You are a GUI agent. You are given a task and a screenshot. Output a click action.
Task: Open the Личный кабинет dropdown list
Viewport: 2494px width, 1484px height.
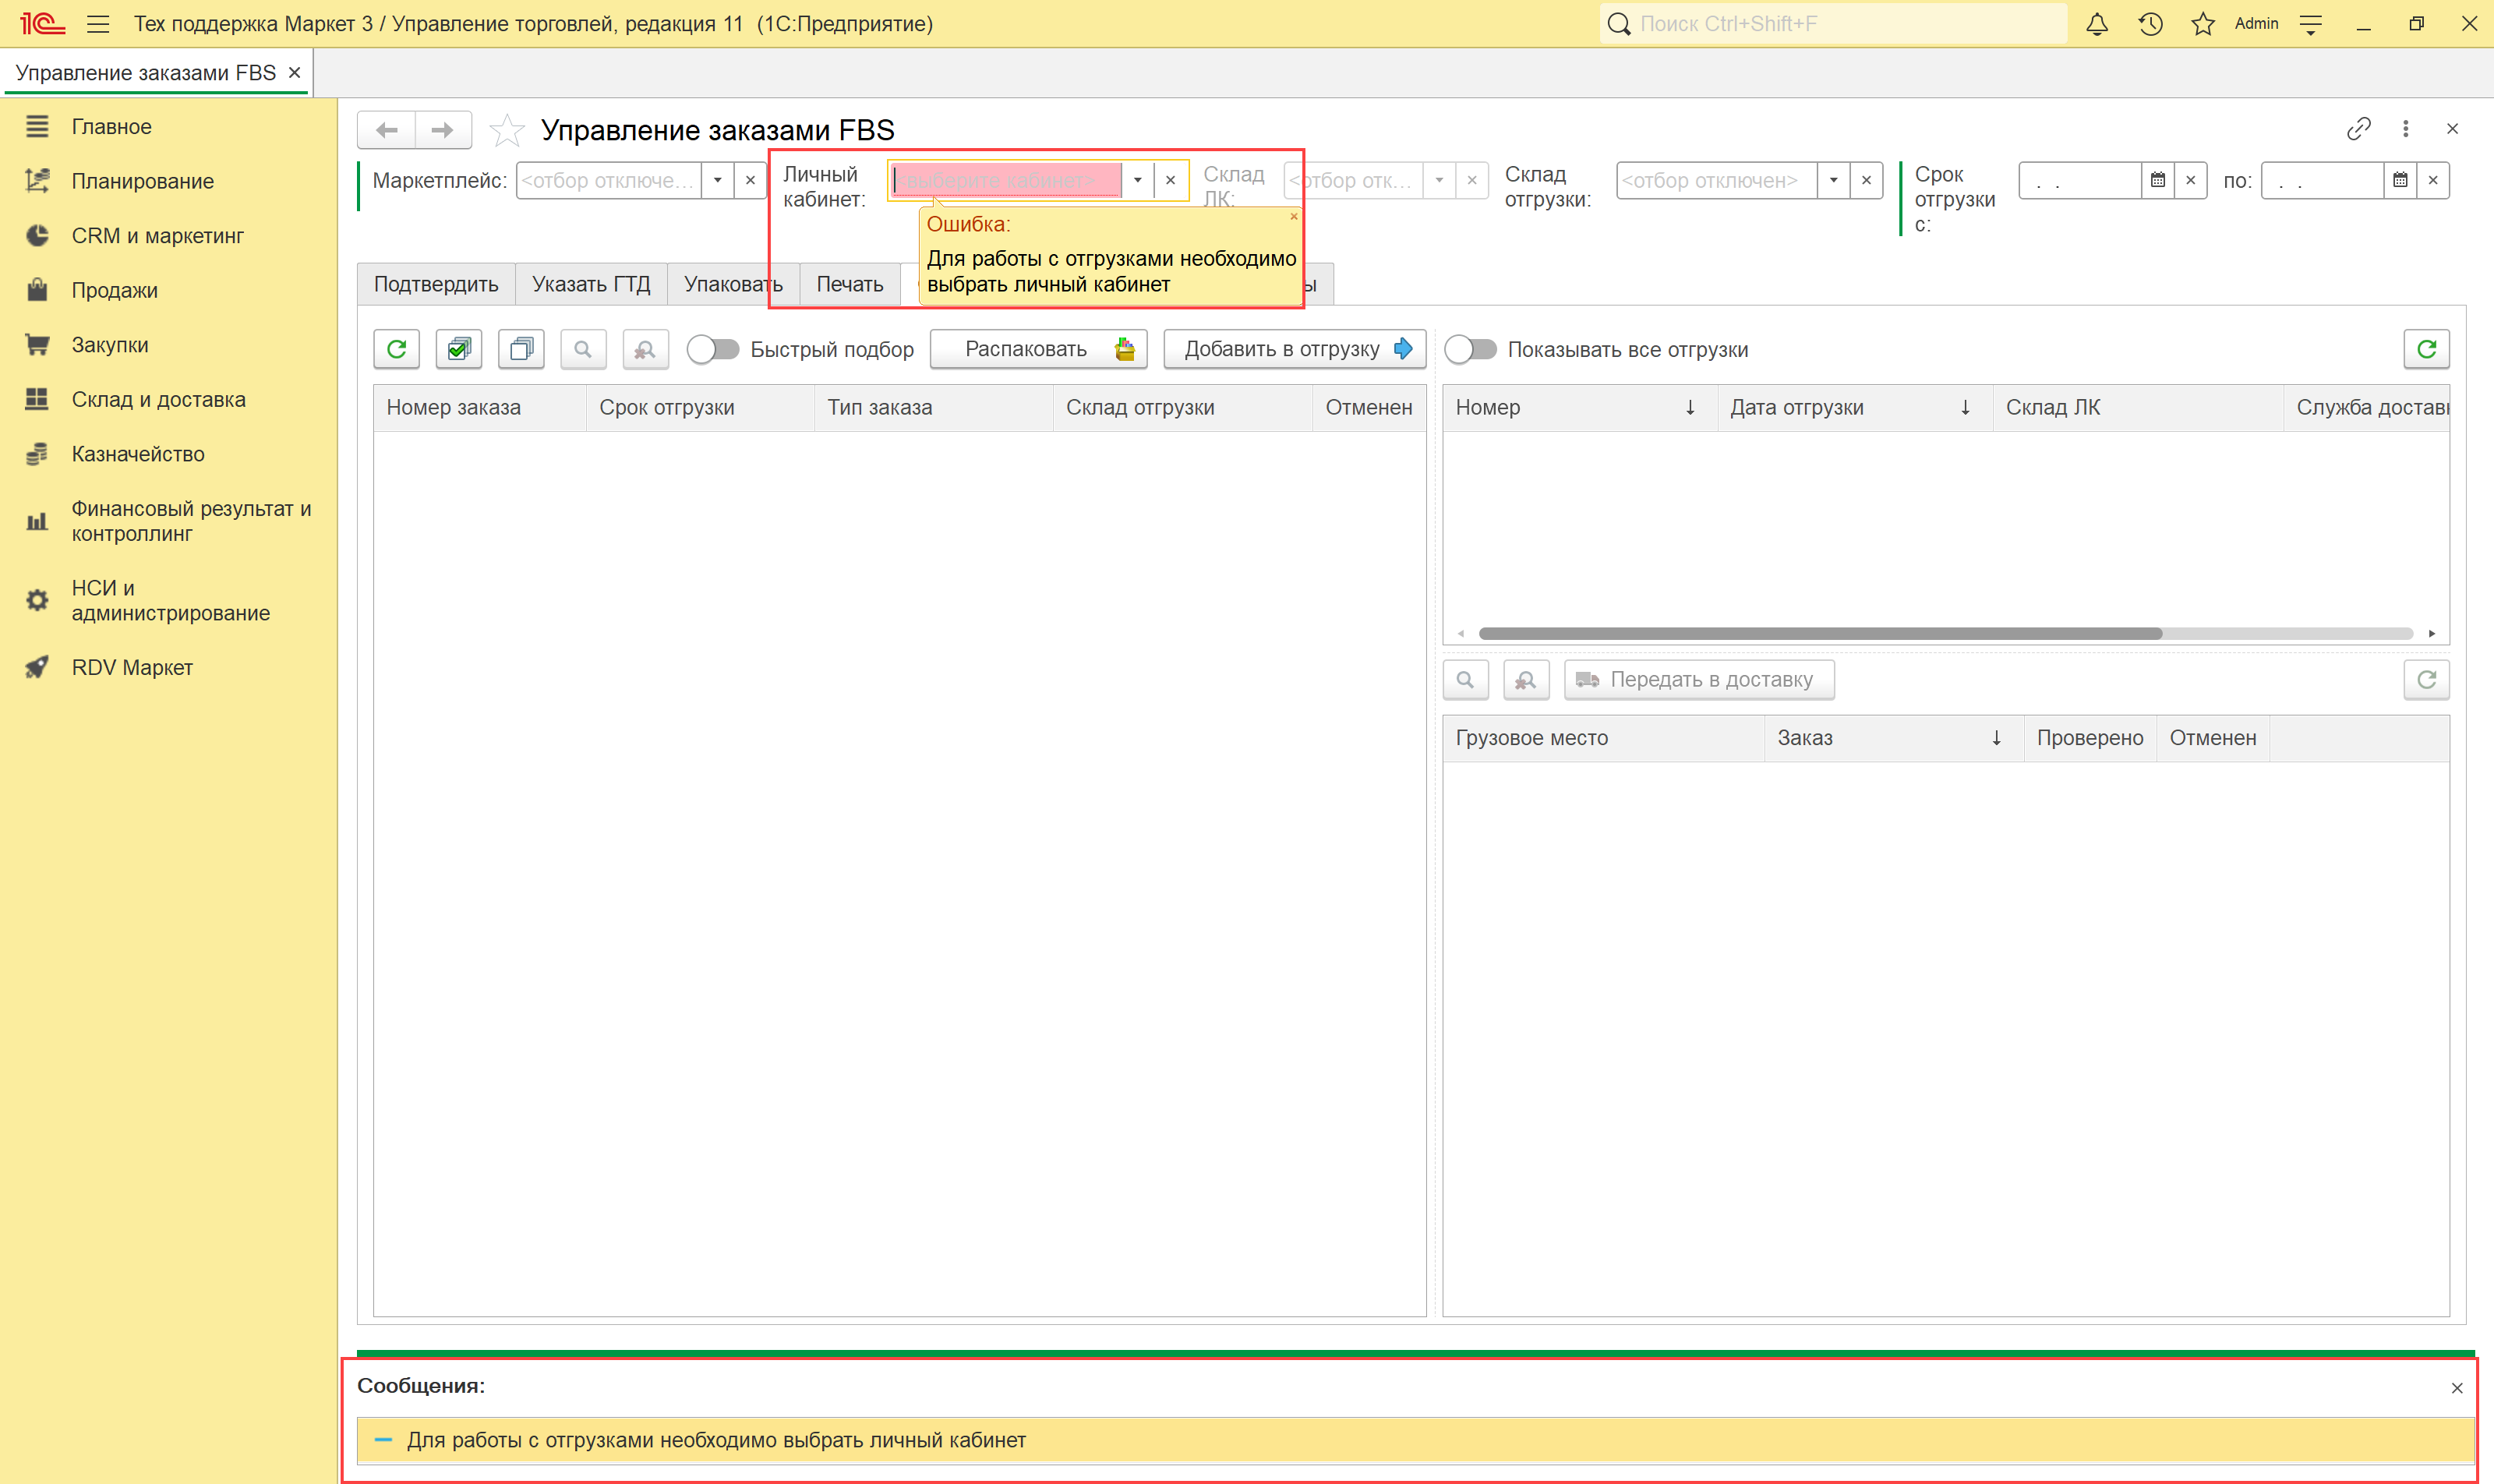[1137, 181]
